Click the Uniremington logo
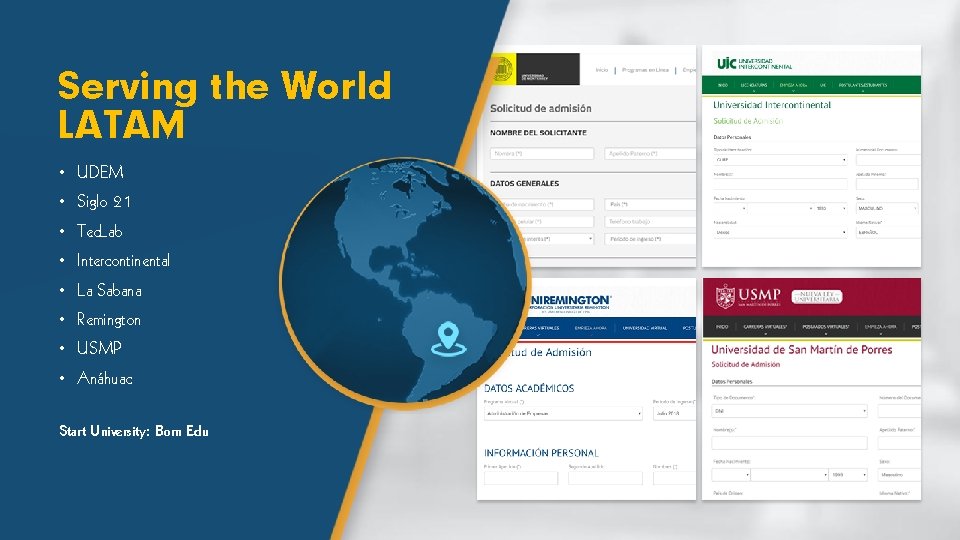This screenshot has width=960, height=540. click(x=570, y=302)
